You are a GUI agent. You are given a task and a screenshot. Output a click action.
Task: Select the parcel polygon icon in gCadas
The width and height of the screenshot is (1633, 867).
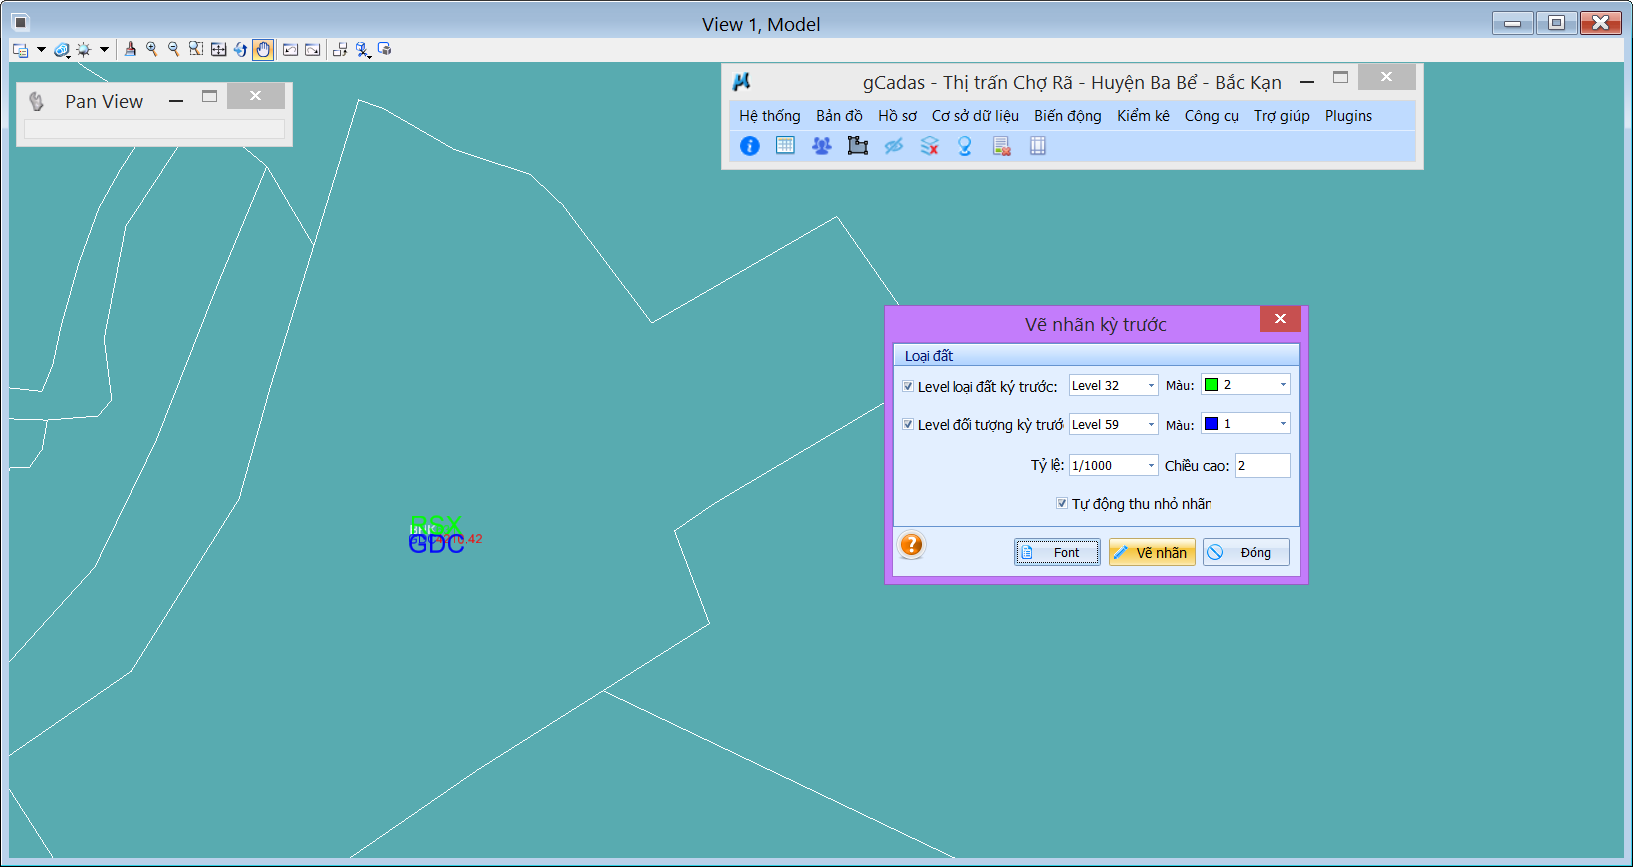tap(857, 146)
